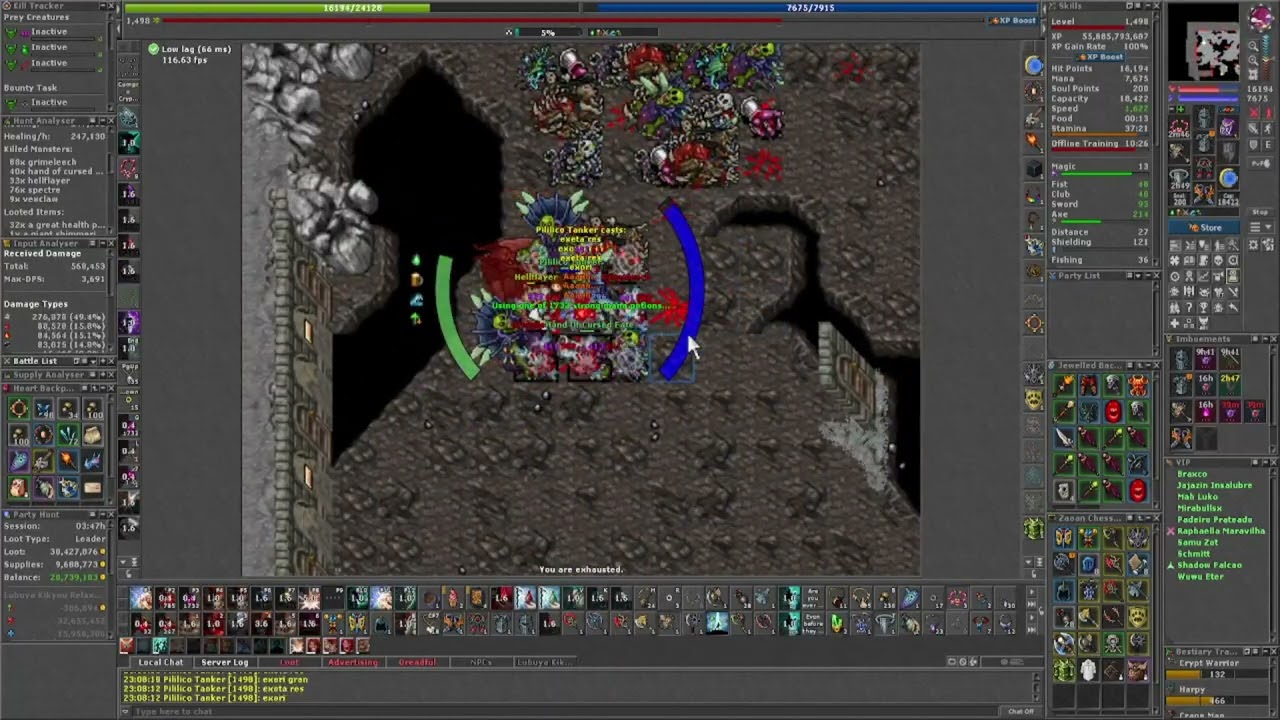Click the weapon hand equipment slot
This screenshot has height=720, width=1280.
pyautogui.click(x=1178, y=151)
